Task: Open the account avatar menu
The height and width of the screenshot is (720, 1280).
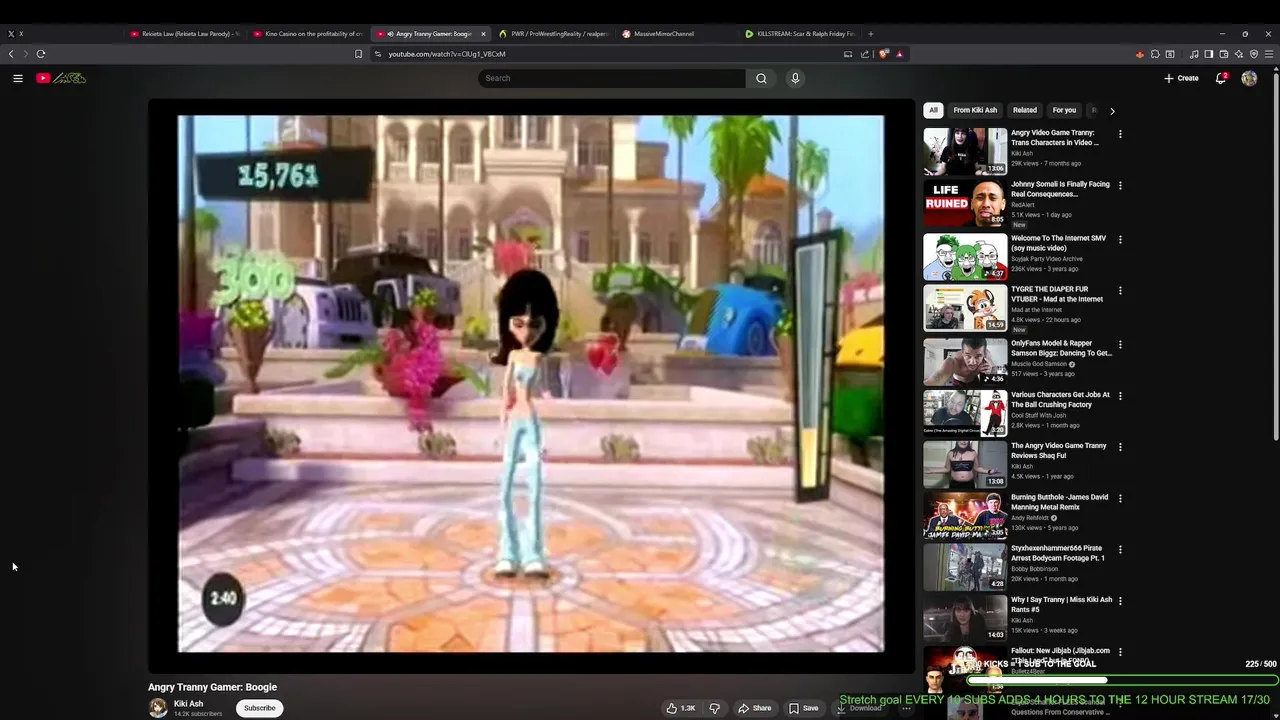Action: (1249, 78)
